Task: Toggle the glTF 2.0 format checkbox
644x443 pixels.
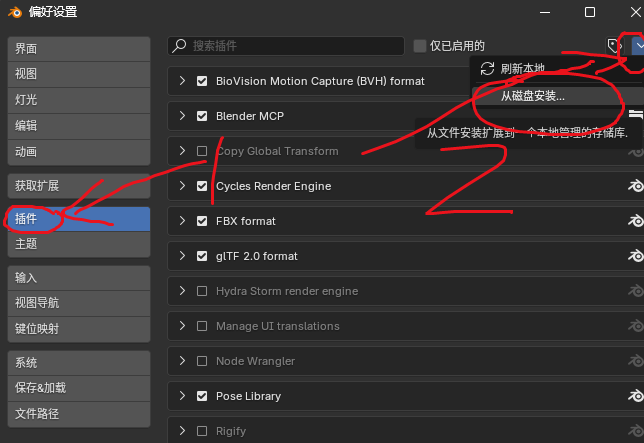Action: (x=202, y=256)
